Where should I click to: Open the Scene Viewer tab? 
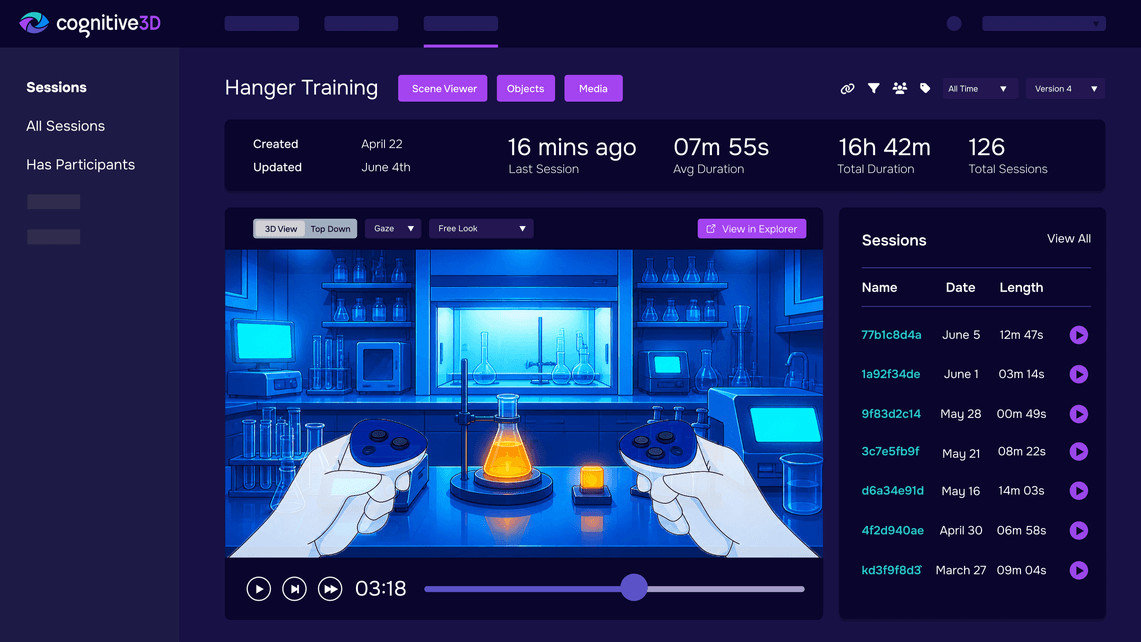(442, 88)
